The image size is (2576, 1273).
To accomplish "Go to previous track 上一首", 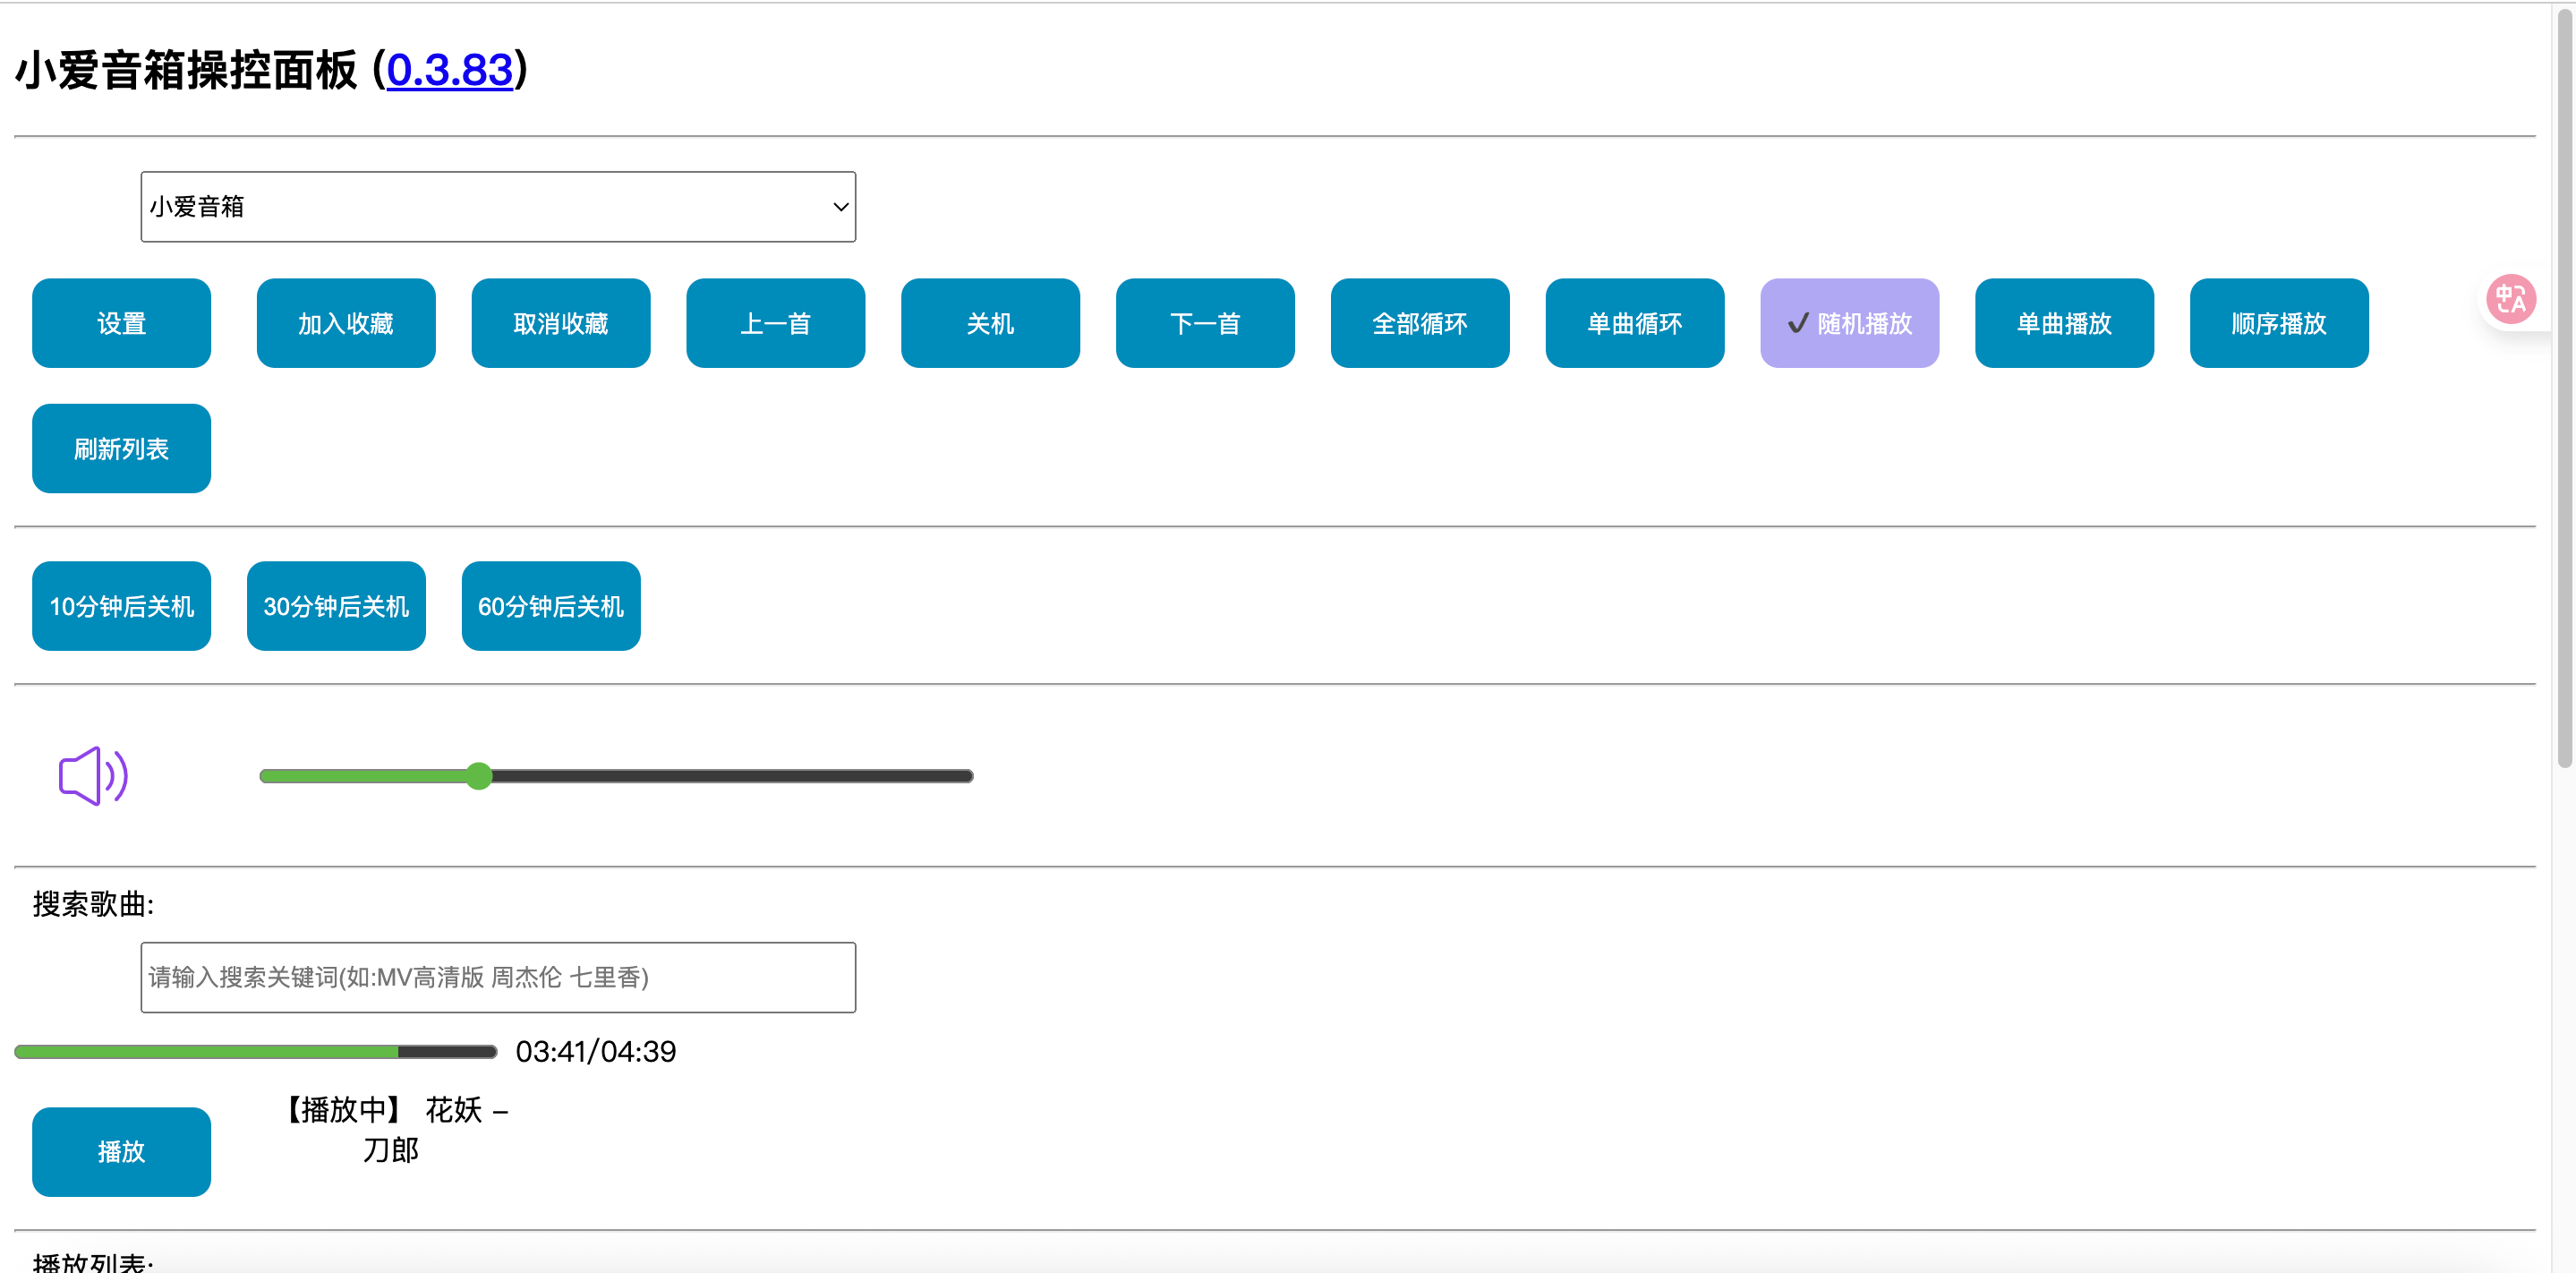I will click(x=775, y=323).
